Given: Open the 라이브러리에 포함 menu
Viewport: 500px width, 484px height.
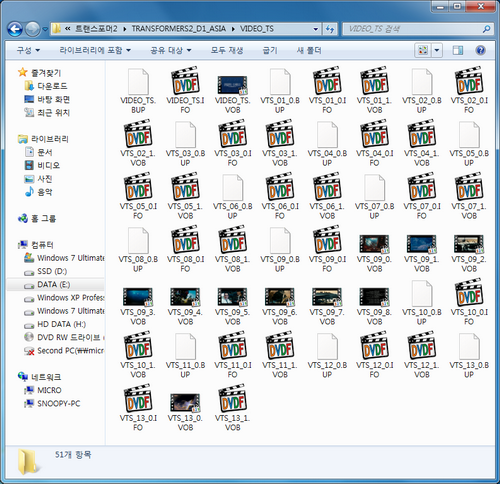Looking at the screenshot, I should click(x=95, y=50).
